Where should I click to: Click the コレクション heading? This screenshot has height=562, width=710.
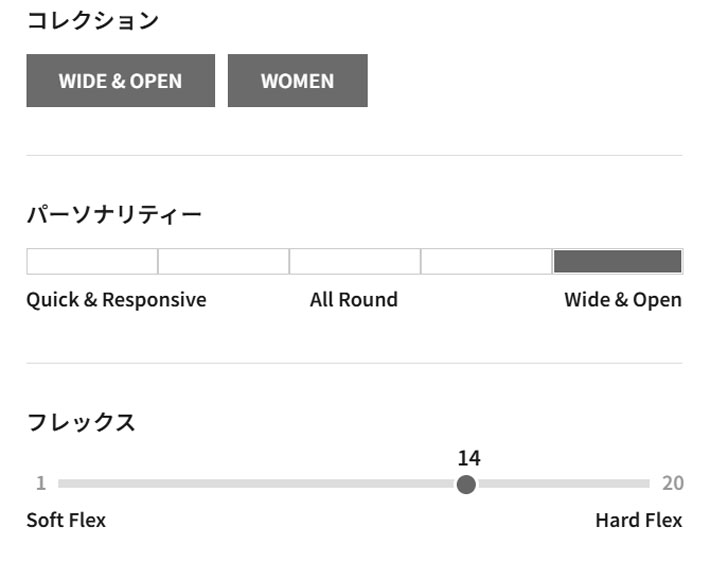click(x=93, y=21)
